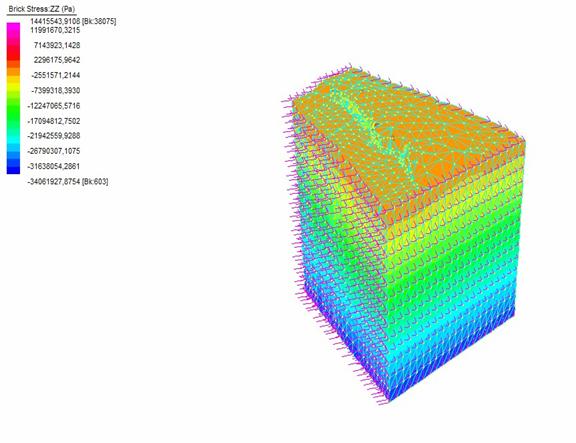Select legend value -7399318,3930
This screenshot has height=443, width=576.
point(55,90)
